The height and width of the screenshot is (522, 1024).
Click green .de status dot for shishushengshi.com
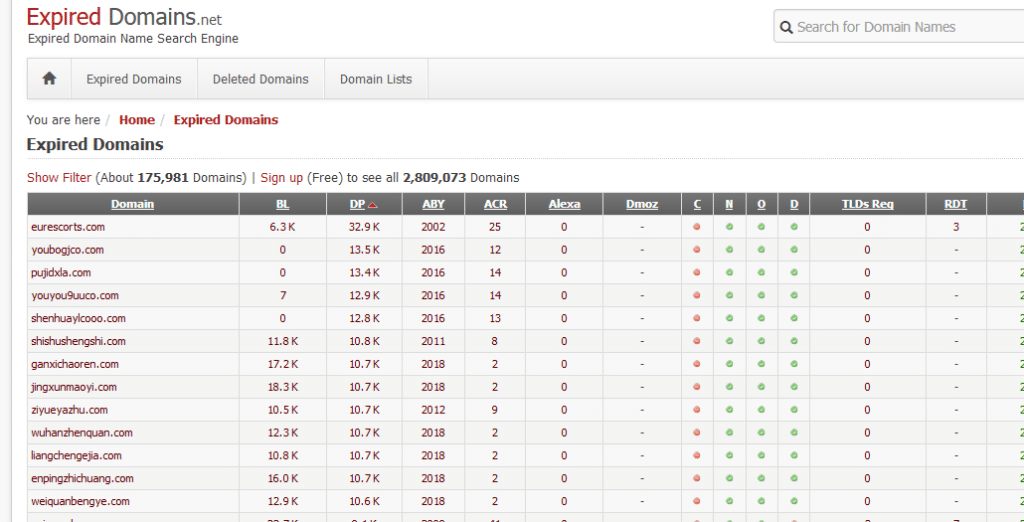click(x=794, y=341)
